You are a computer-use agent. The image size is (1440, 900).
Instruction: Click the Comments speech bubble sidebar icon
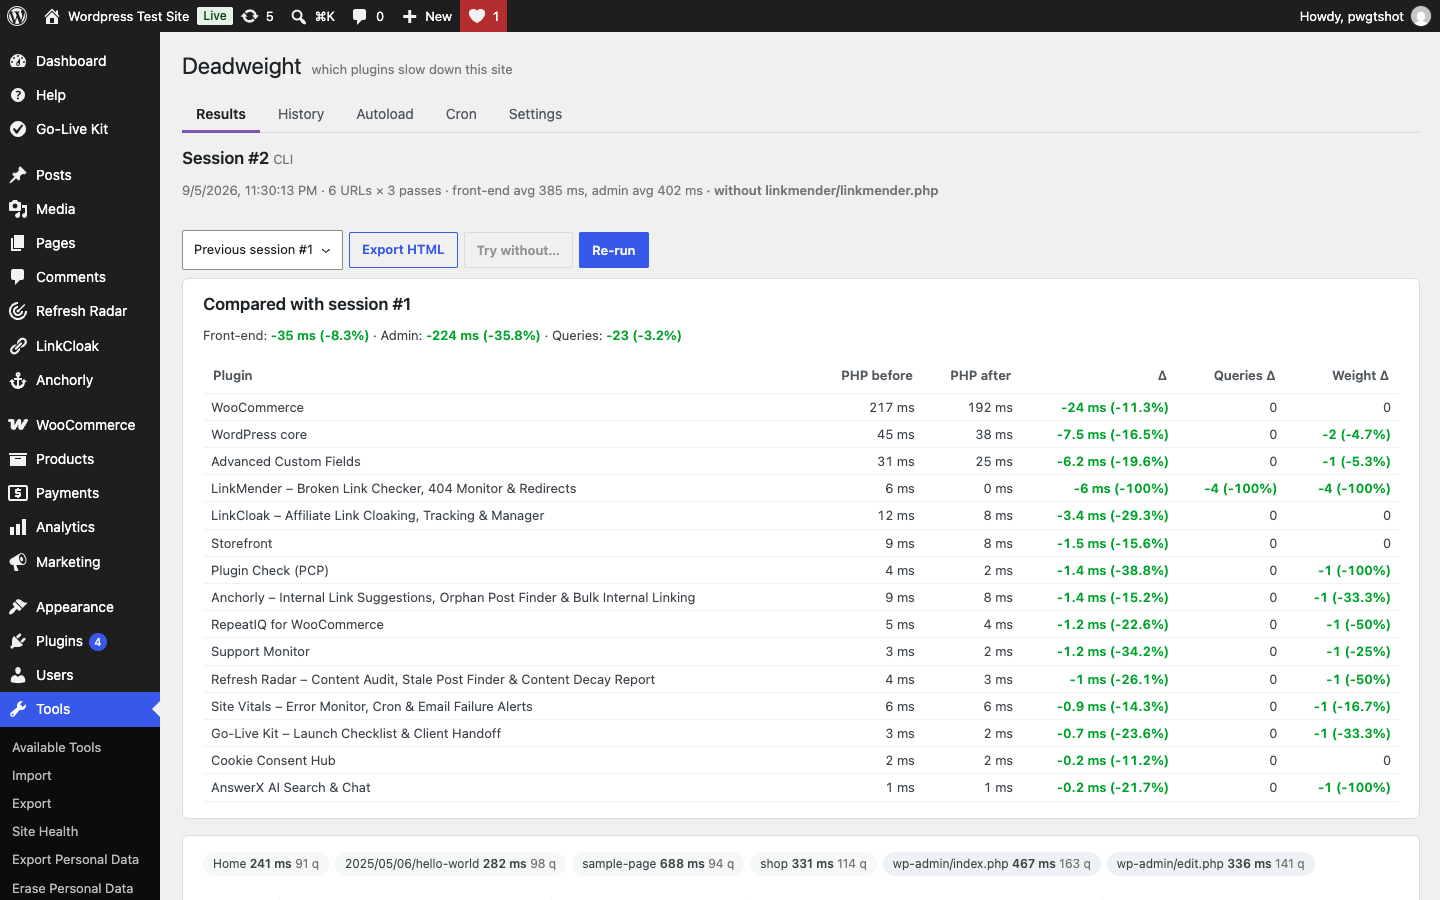[x=18, y=277]
